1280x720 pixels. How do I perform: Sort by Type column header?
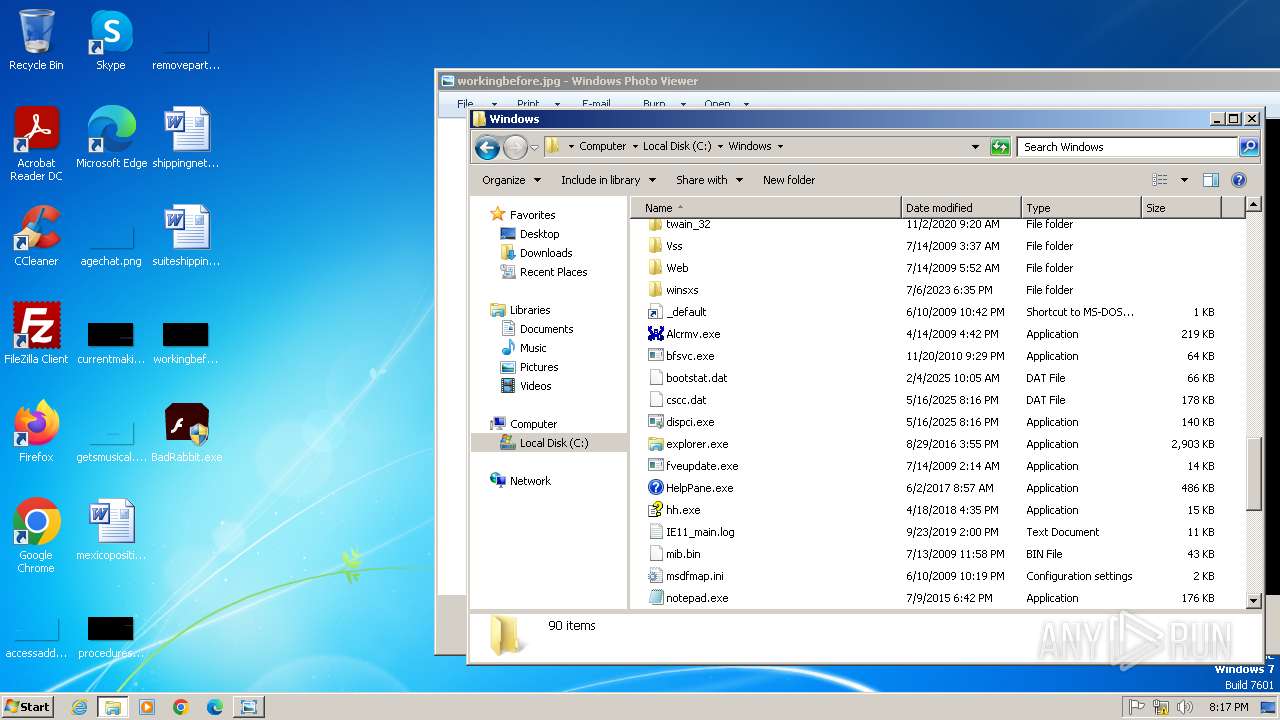pyautogui.click(x=1081, y=208)
